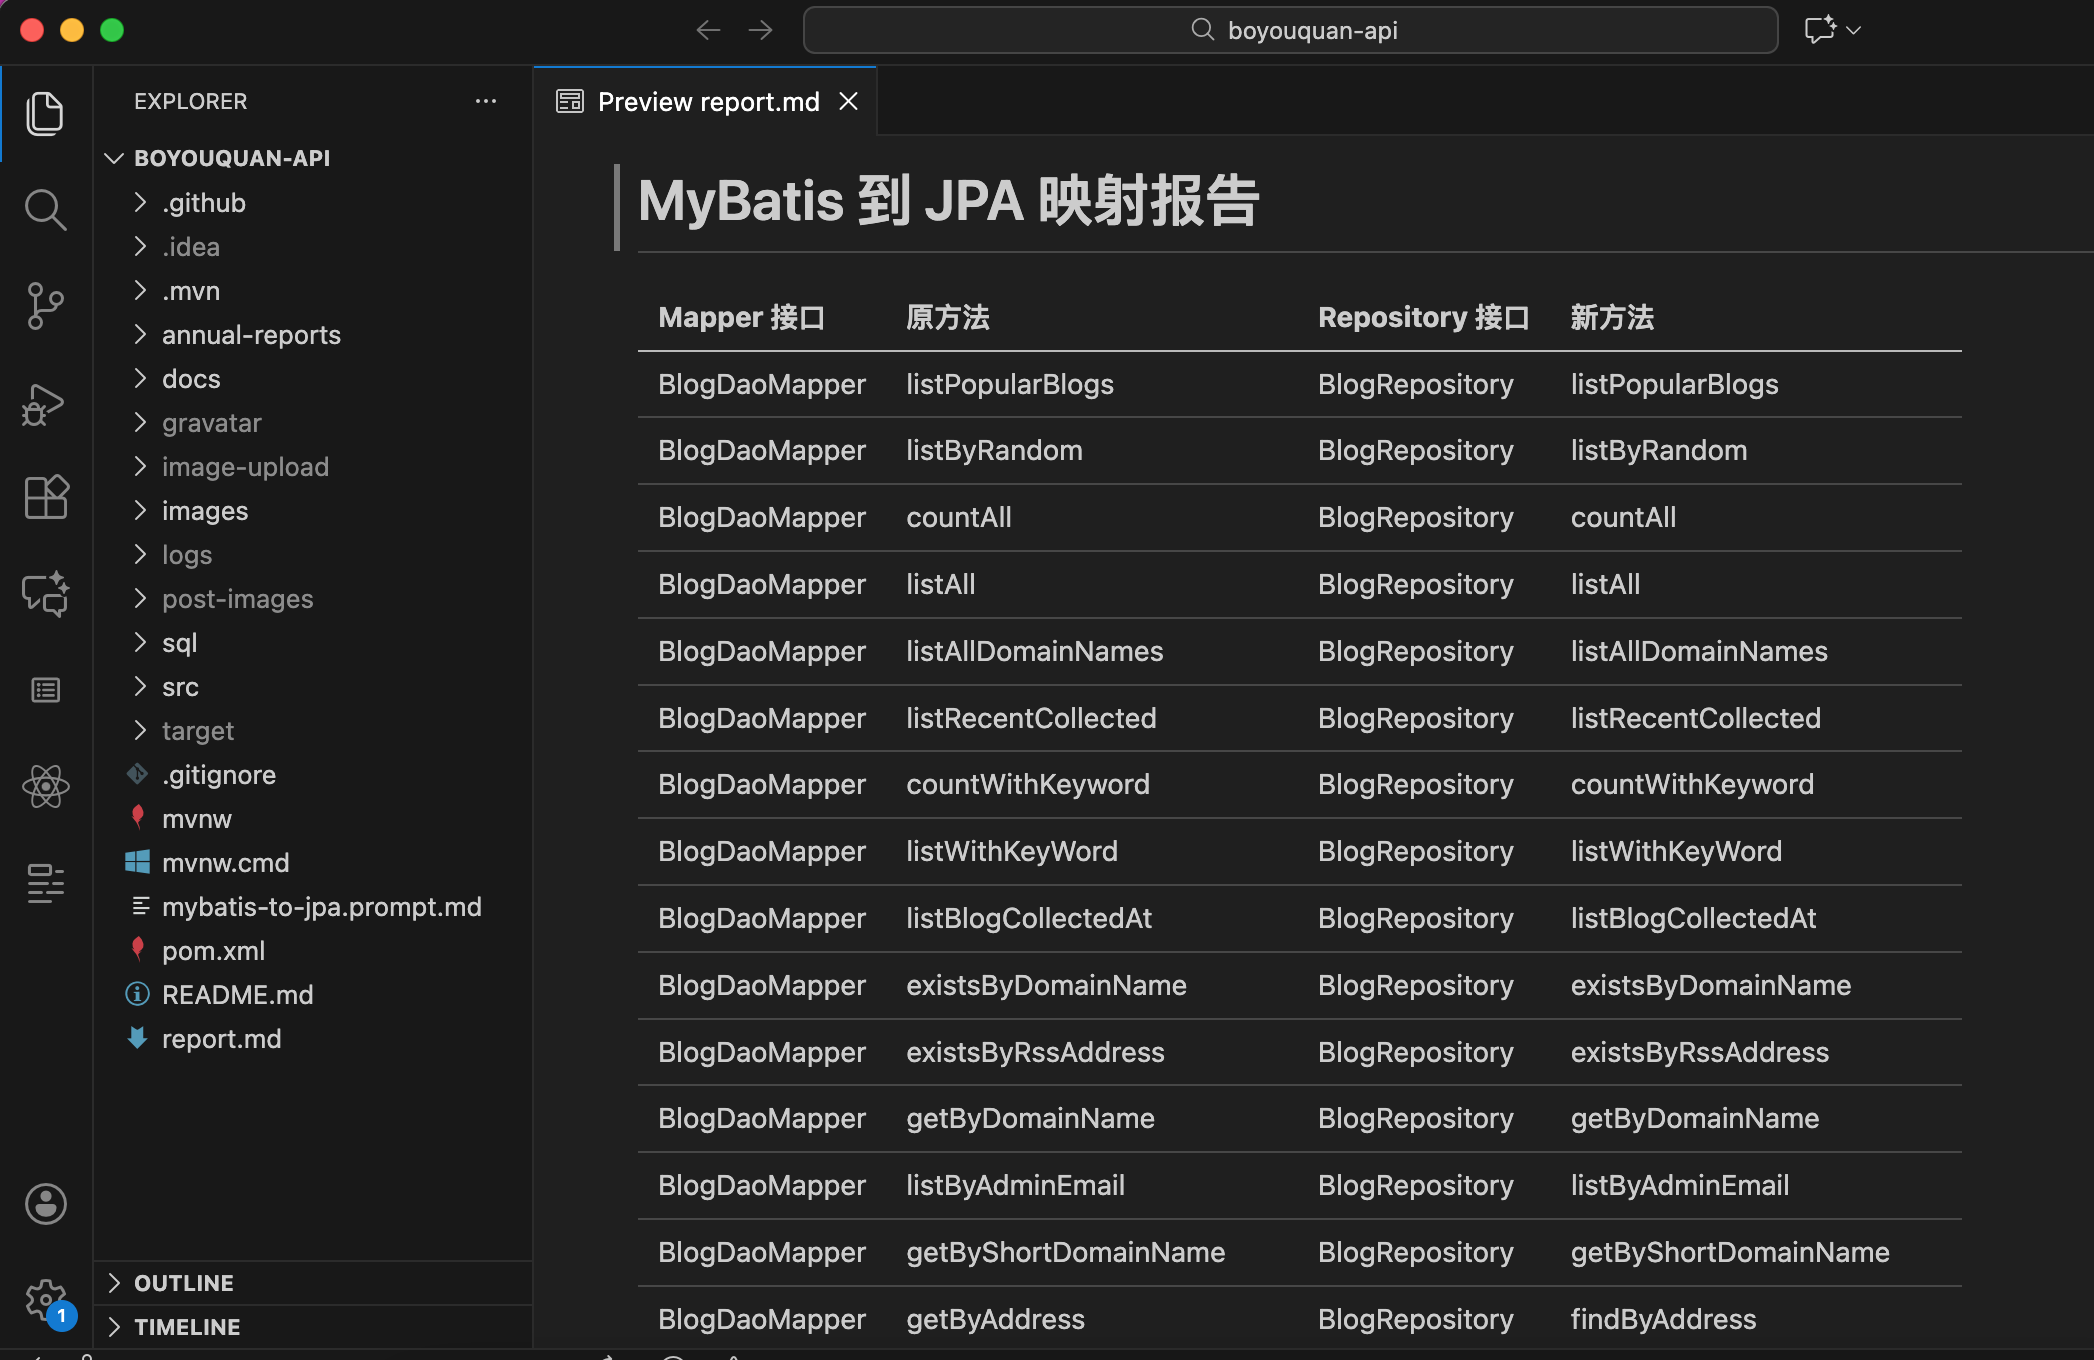Open the Extensions view
This screenshot has width=2094, height=1360.
[46, 497]
